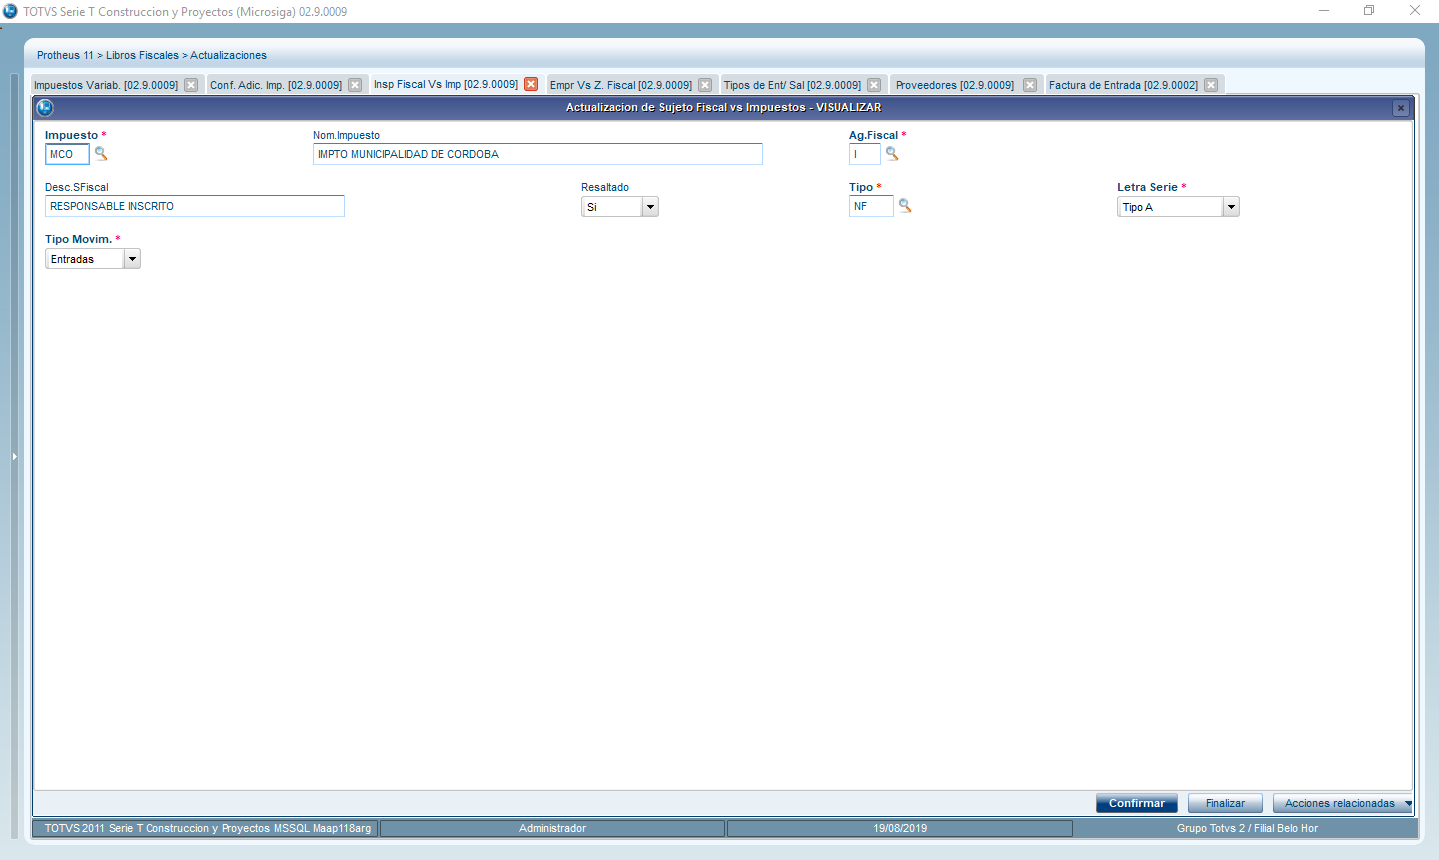Screen dimensions: 1439x860
Task: Click the Nom.Impuesto input field
Action: click(x=538, y=154)
